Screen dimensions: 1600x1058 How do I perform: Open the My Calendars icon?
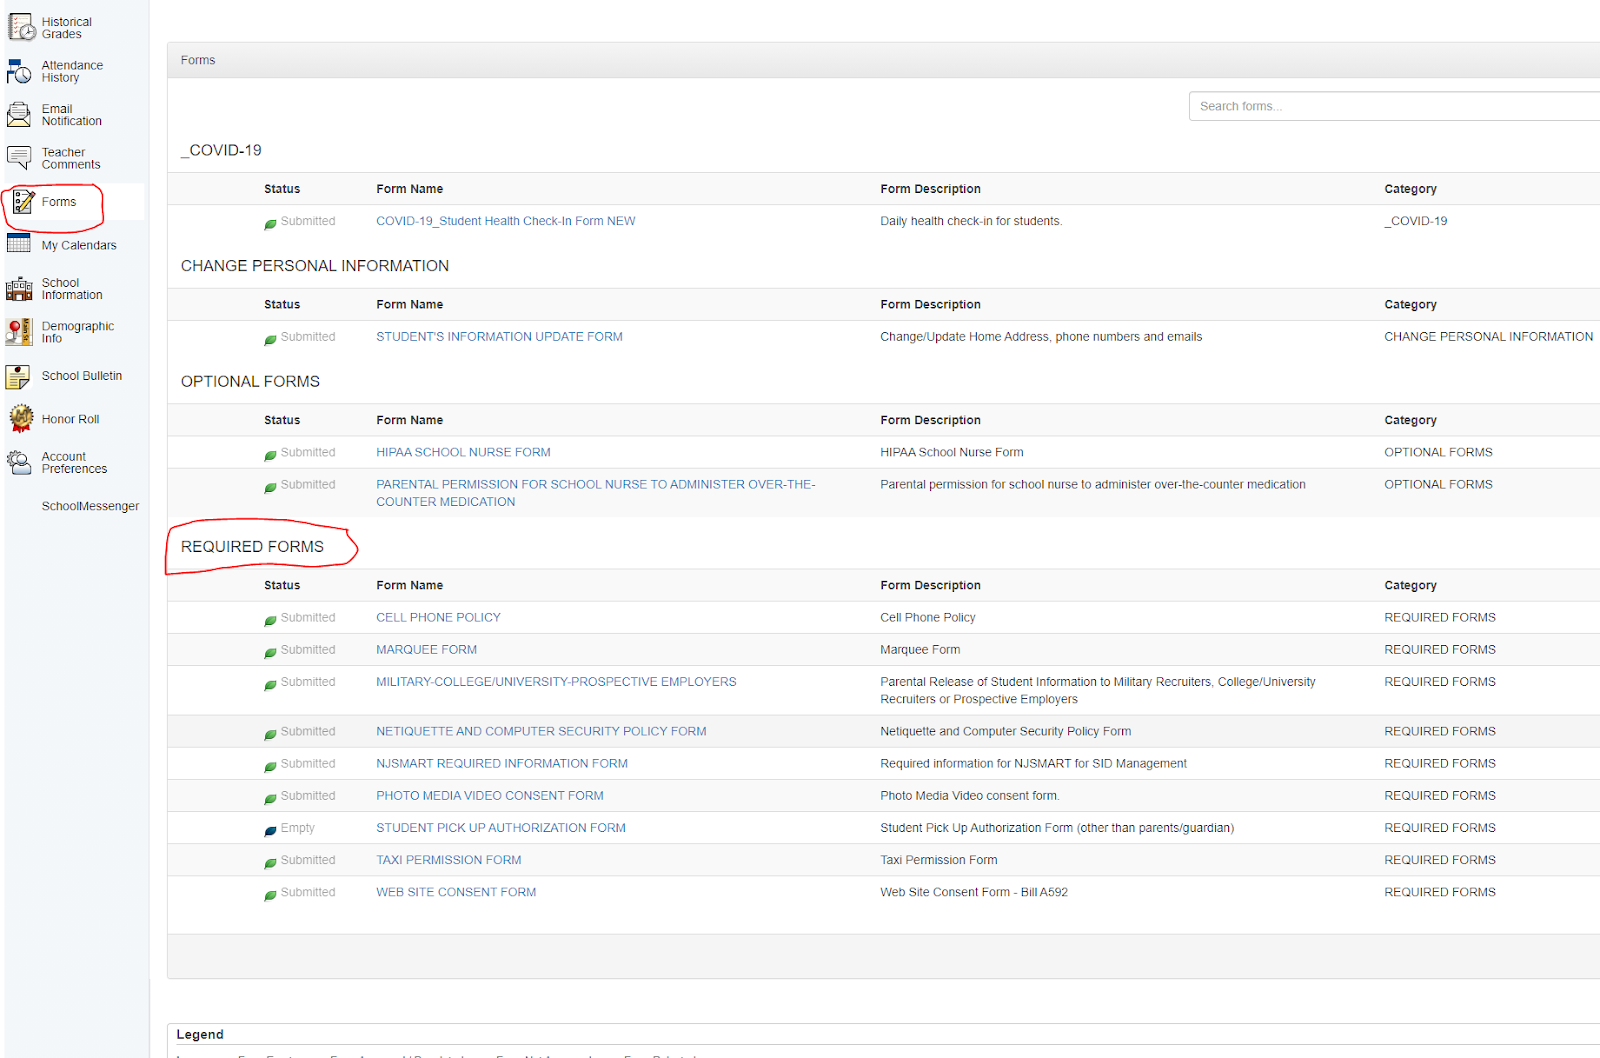point(19,244)
